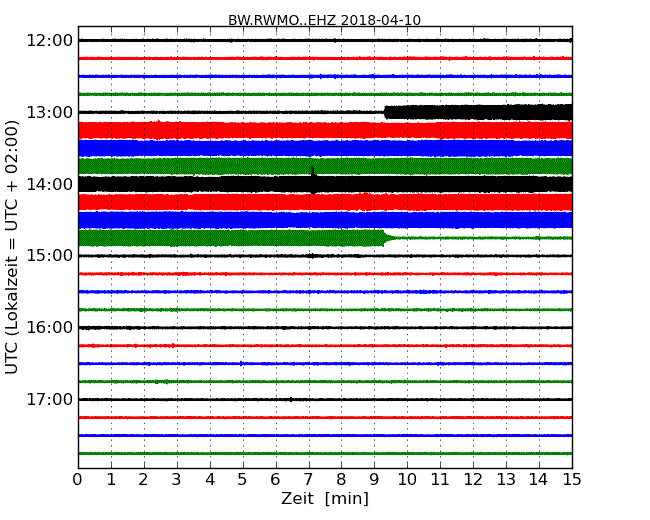Click the y-axis label 'UTC (Lokalzeit = UTC + 02:00)'
This screenshot has height=520, width=650.
pyautogui.click(x=12, y=247)
